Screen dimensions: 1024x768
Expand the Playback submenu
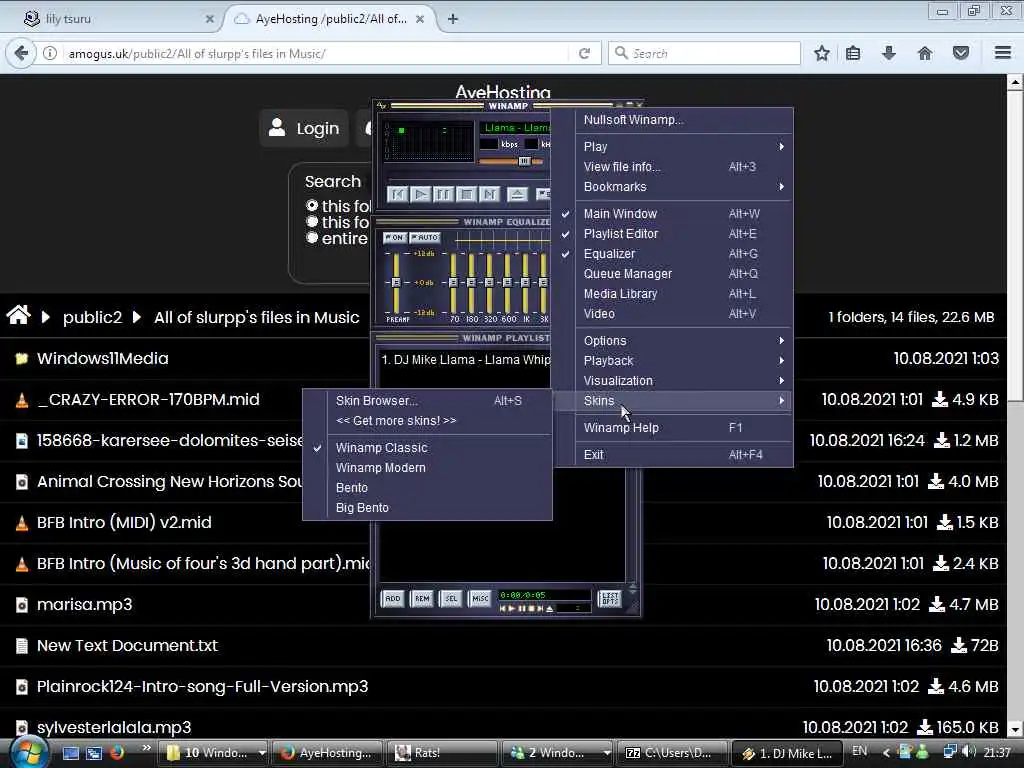pyautogui.click(x=673, y=360)
